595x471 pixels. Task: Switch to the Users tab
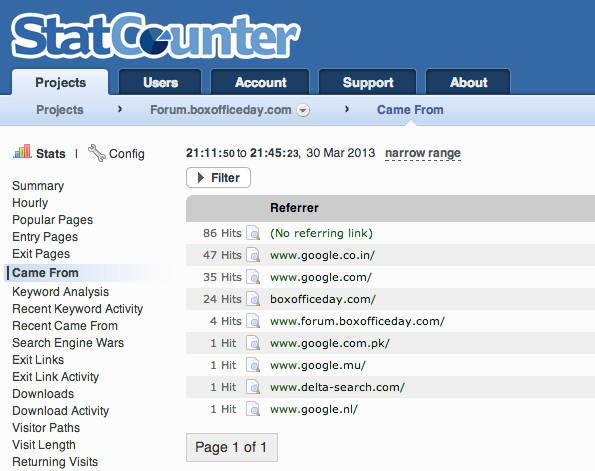tap(160, 82)
